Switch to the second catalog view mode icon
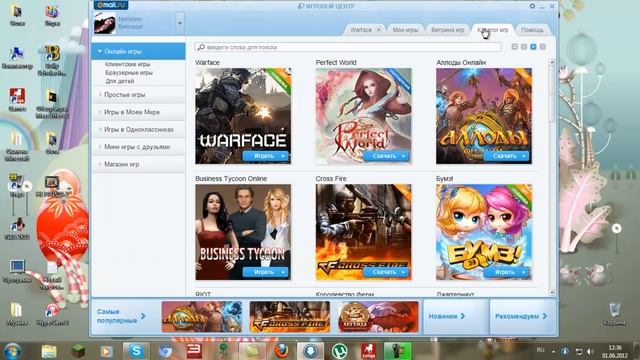This screenshot has width=640, height=360. tap(524, 47)
